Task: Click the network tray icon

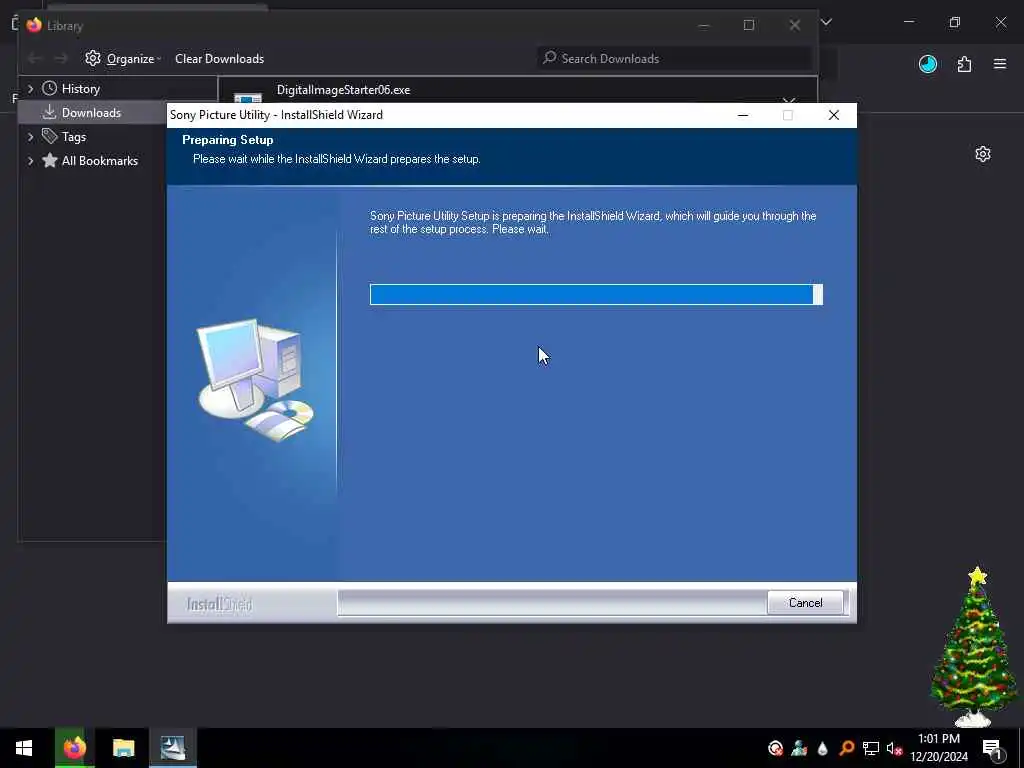Action: pyautogui.click(x=871, y=748)
